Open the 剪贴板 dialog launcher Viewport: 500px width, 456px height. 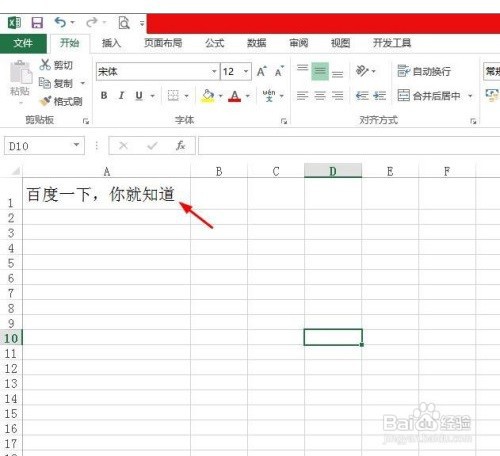coord(86,121)
